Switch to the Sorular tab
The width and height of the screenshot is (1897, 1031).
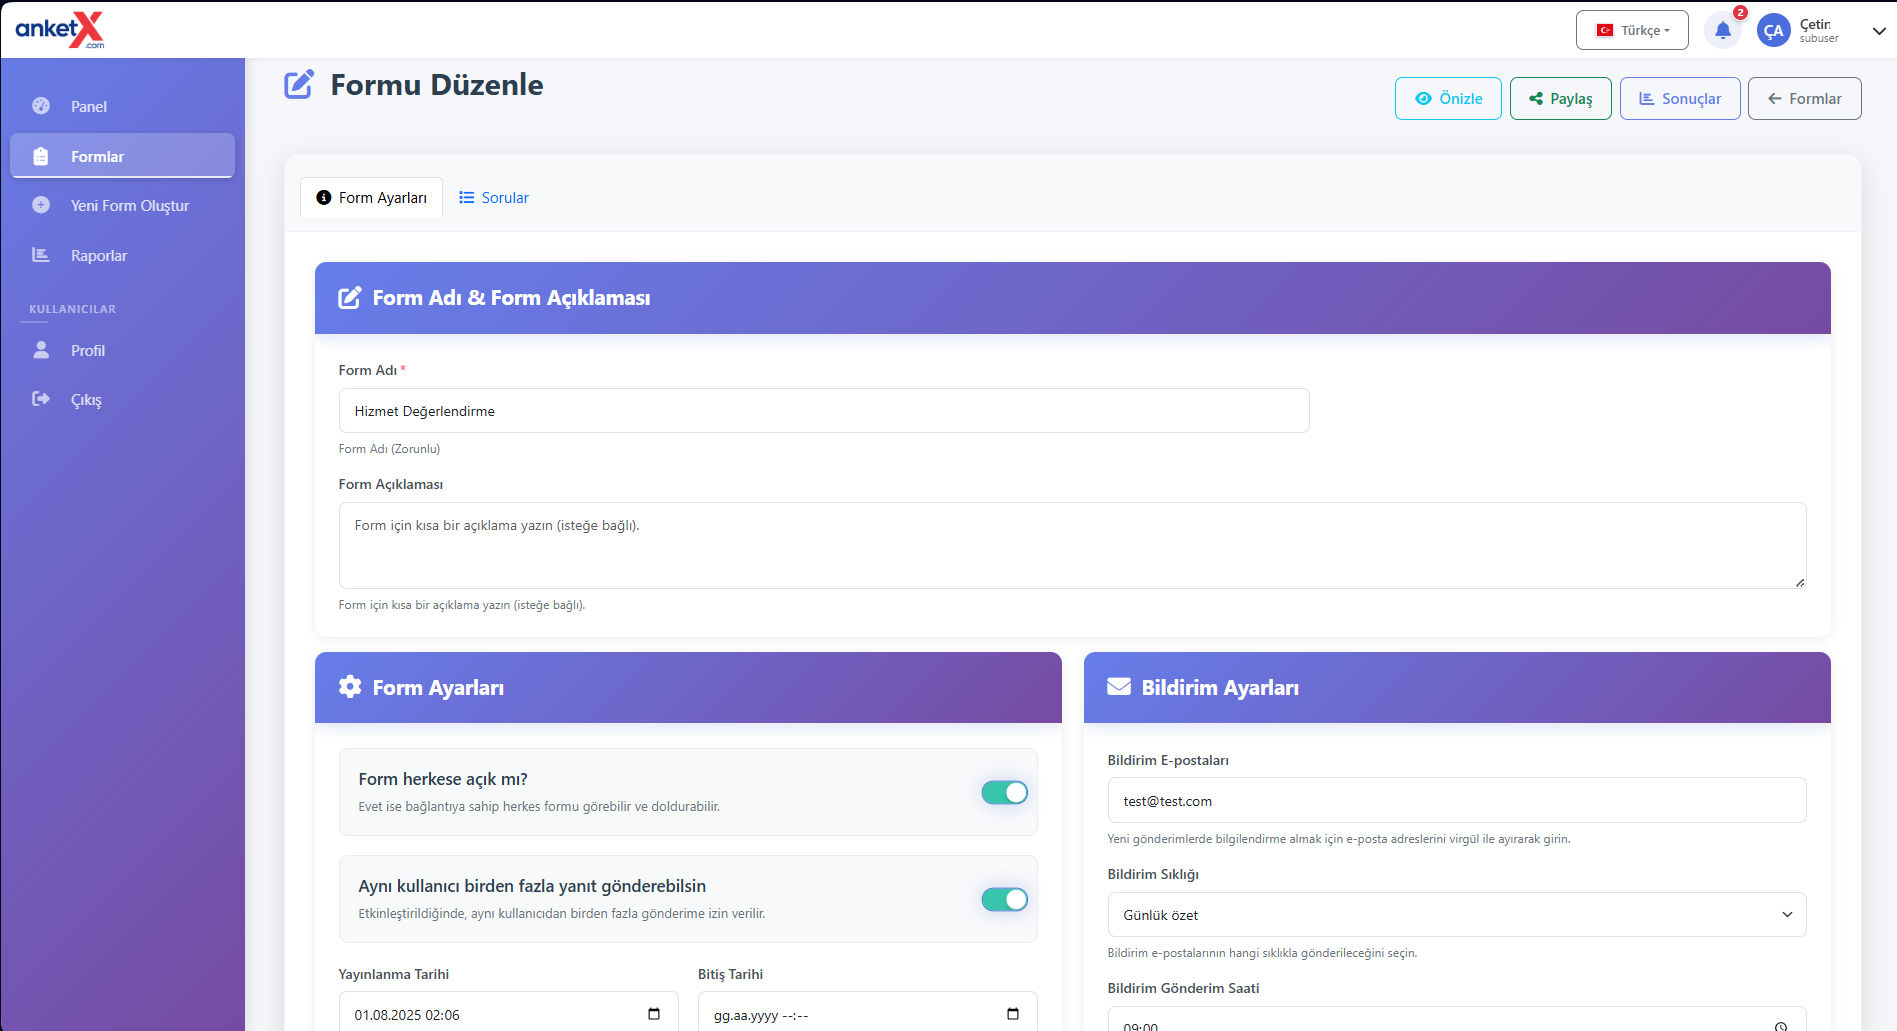point(494,198)
